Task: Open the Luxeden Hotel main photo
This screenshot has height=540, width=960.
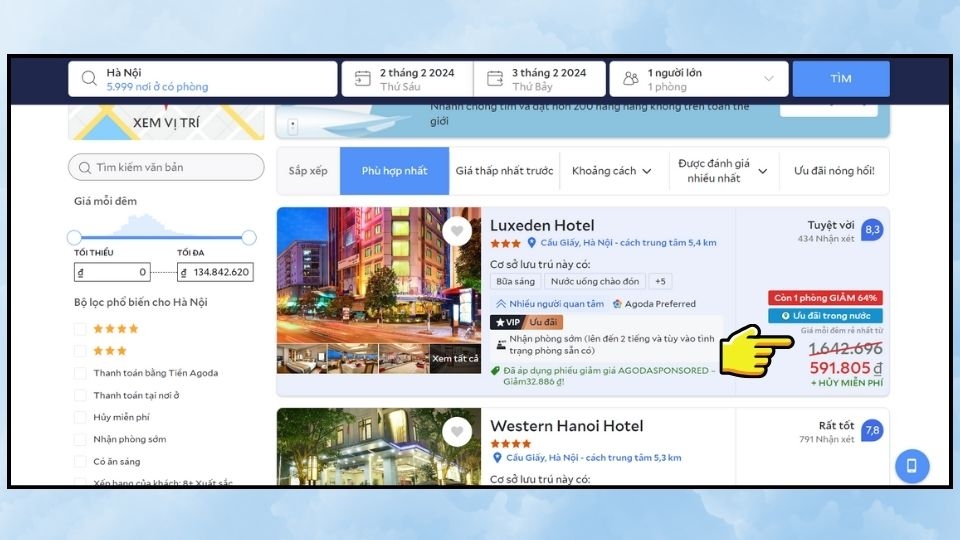Action: tap(378, 275)
